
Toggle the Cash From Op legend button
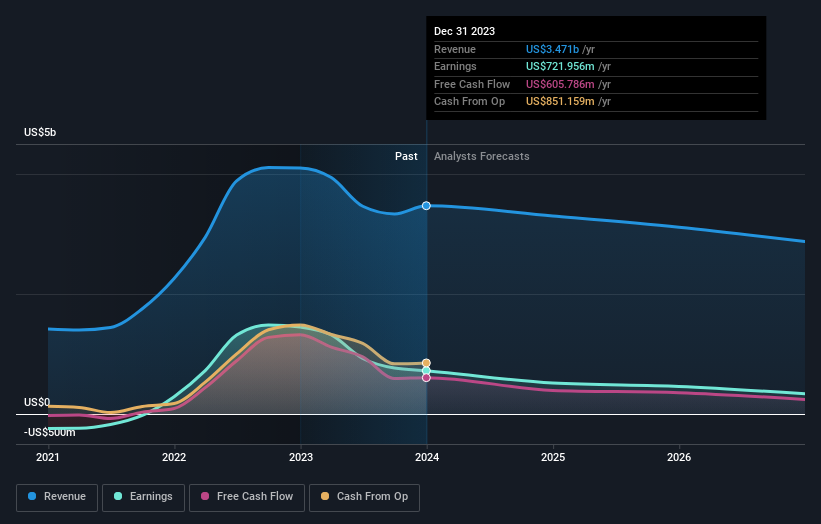coord(364,497)
